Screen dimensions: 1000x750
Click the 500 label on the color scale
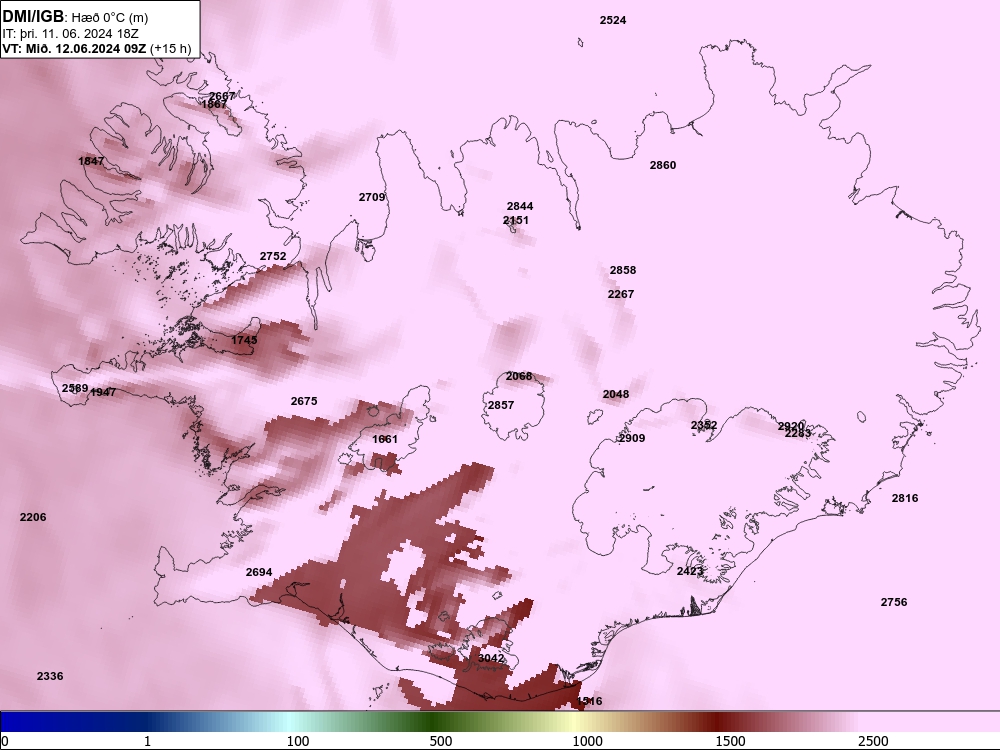[441, 741]
